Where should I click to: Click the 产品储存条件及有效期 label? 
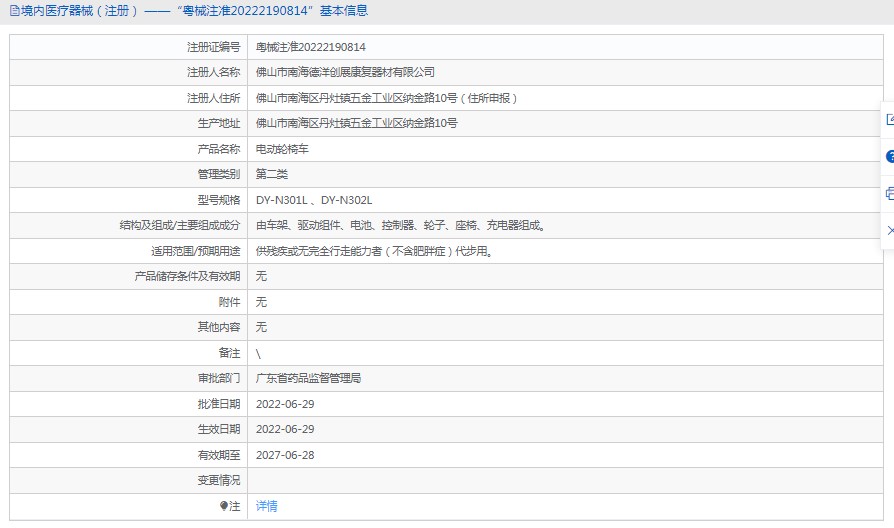[x=188, y=276]
